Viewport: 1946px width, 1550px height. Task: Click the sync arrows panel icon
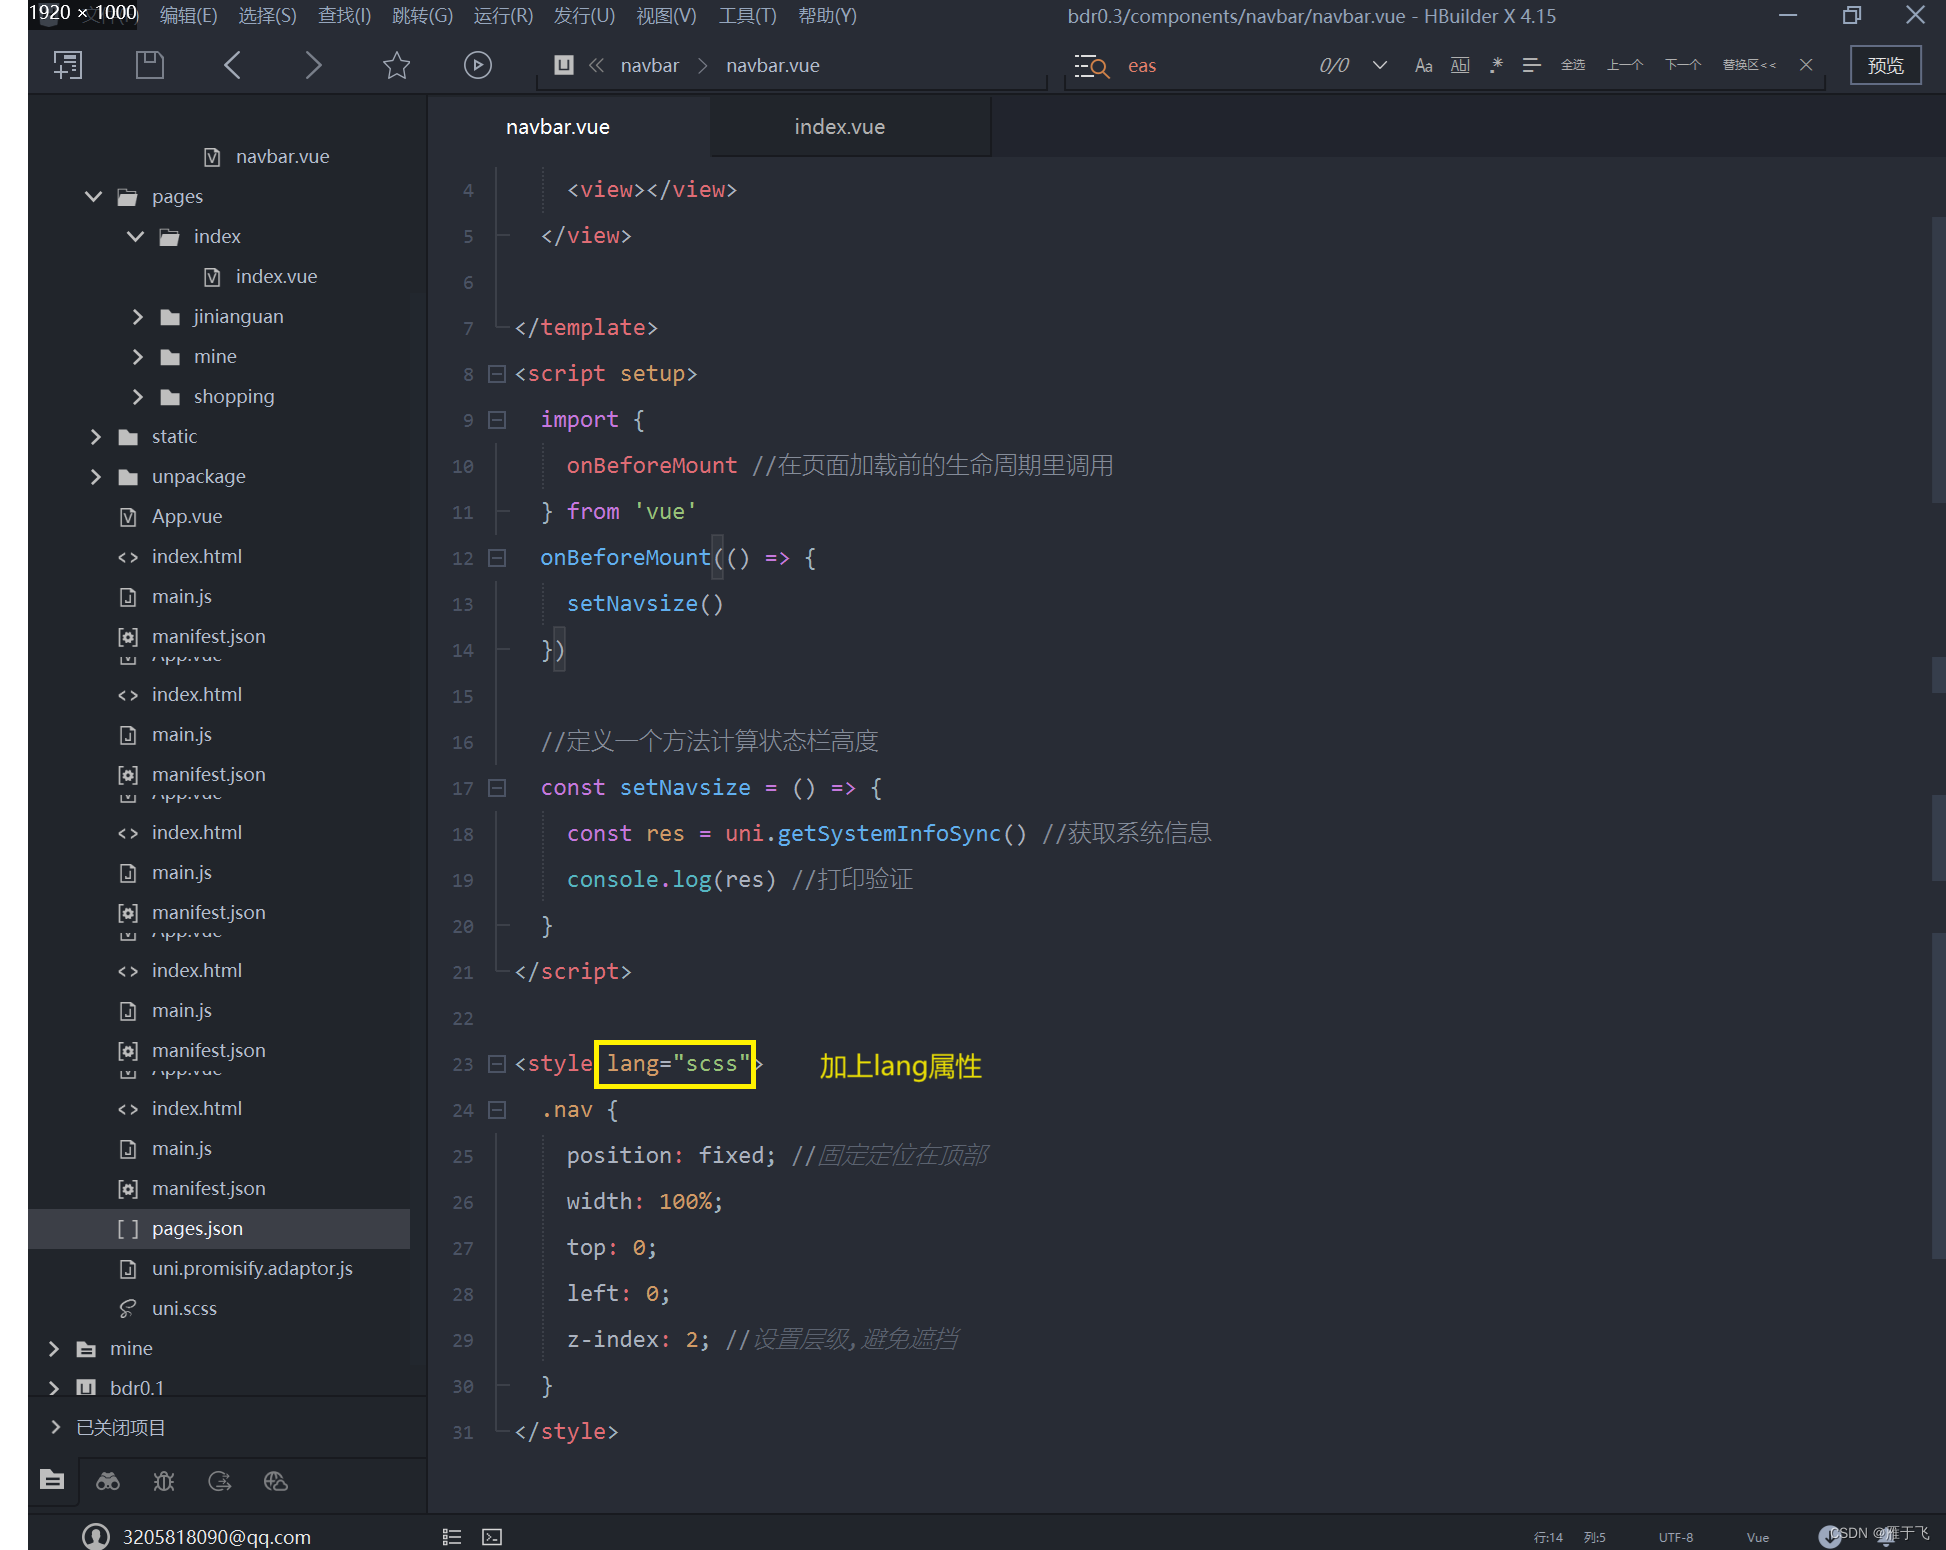tap(220, 1481)
